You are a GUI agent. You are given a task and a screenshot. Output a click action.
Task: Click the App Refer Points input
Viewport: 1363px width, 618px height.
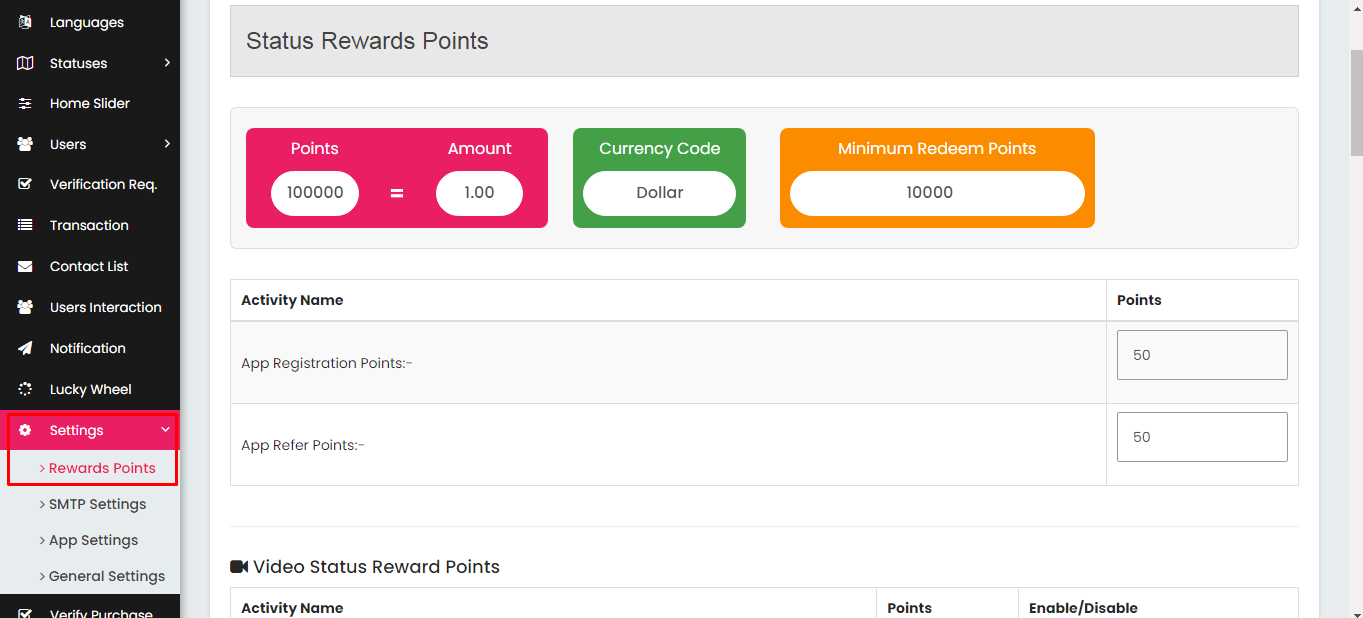point(1202,437)
